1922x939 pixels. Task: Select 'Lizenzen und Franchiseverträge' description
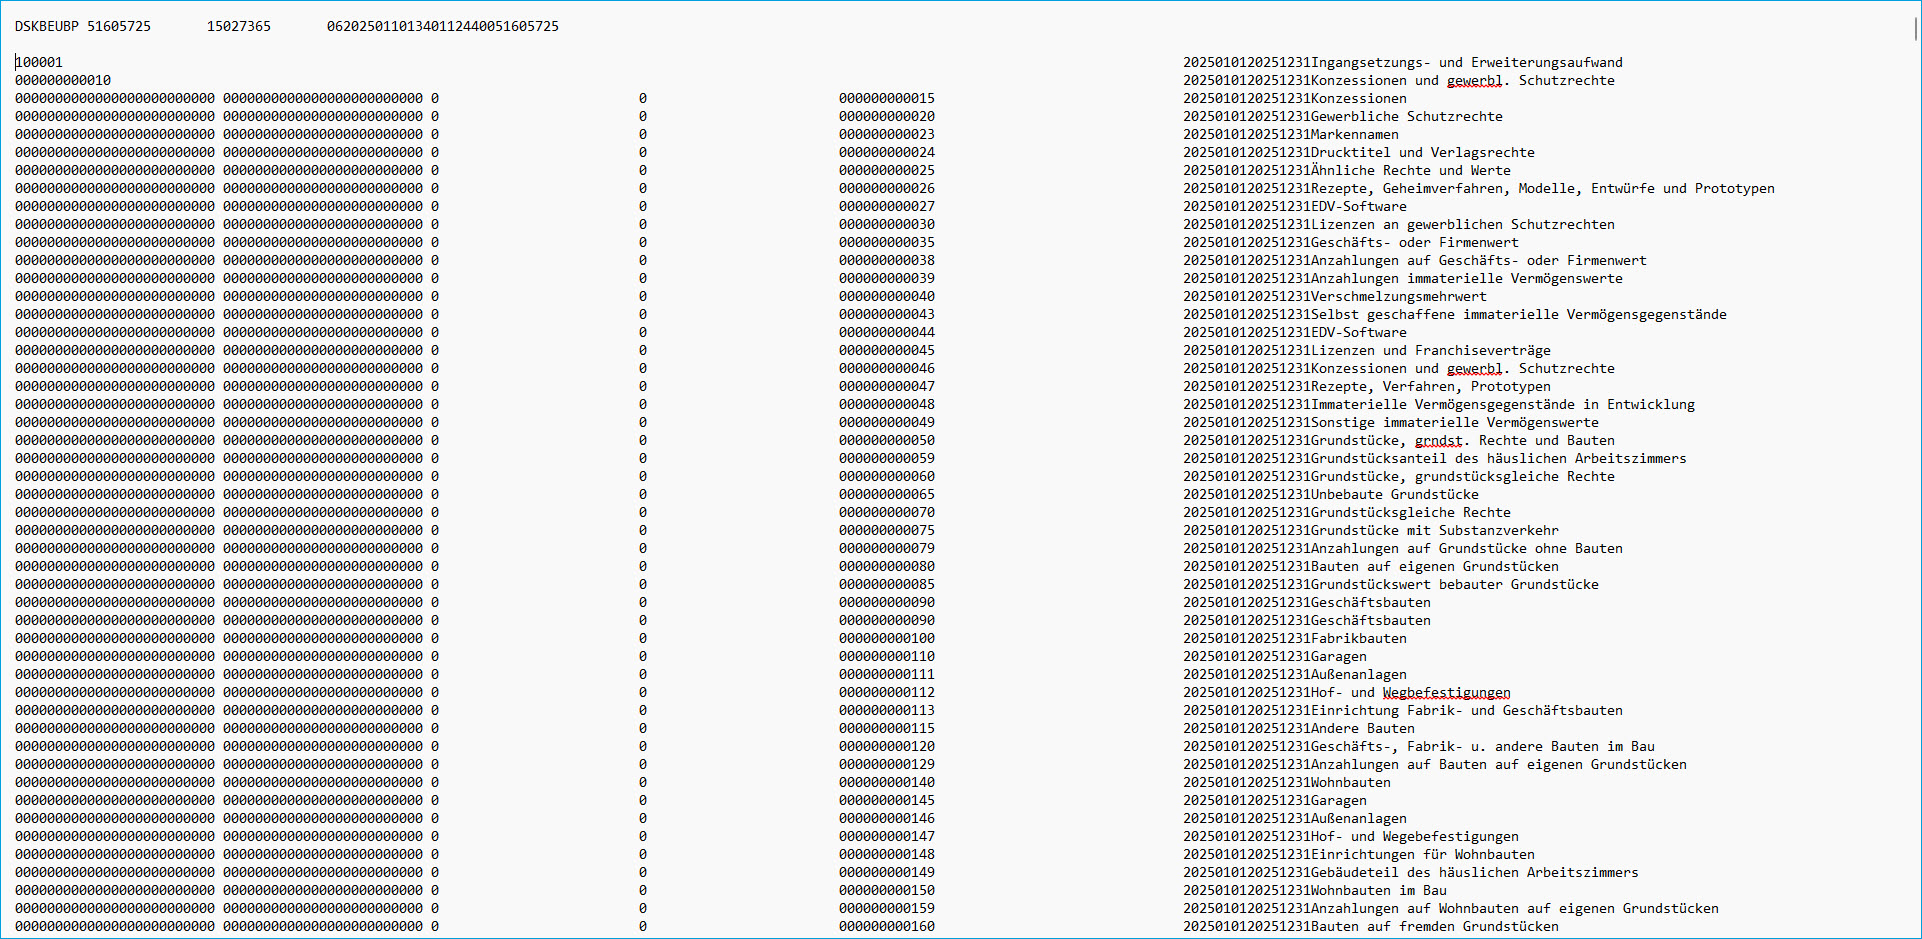[x=1431, y=350]
